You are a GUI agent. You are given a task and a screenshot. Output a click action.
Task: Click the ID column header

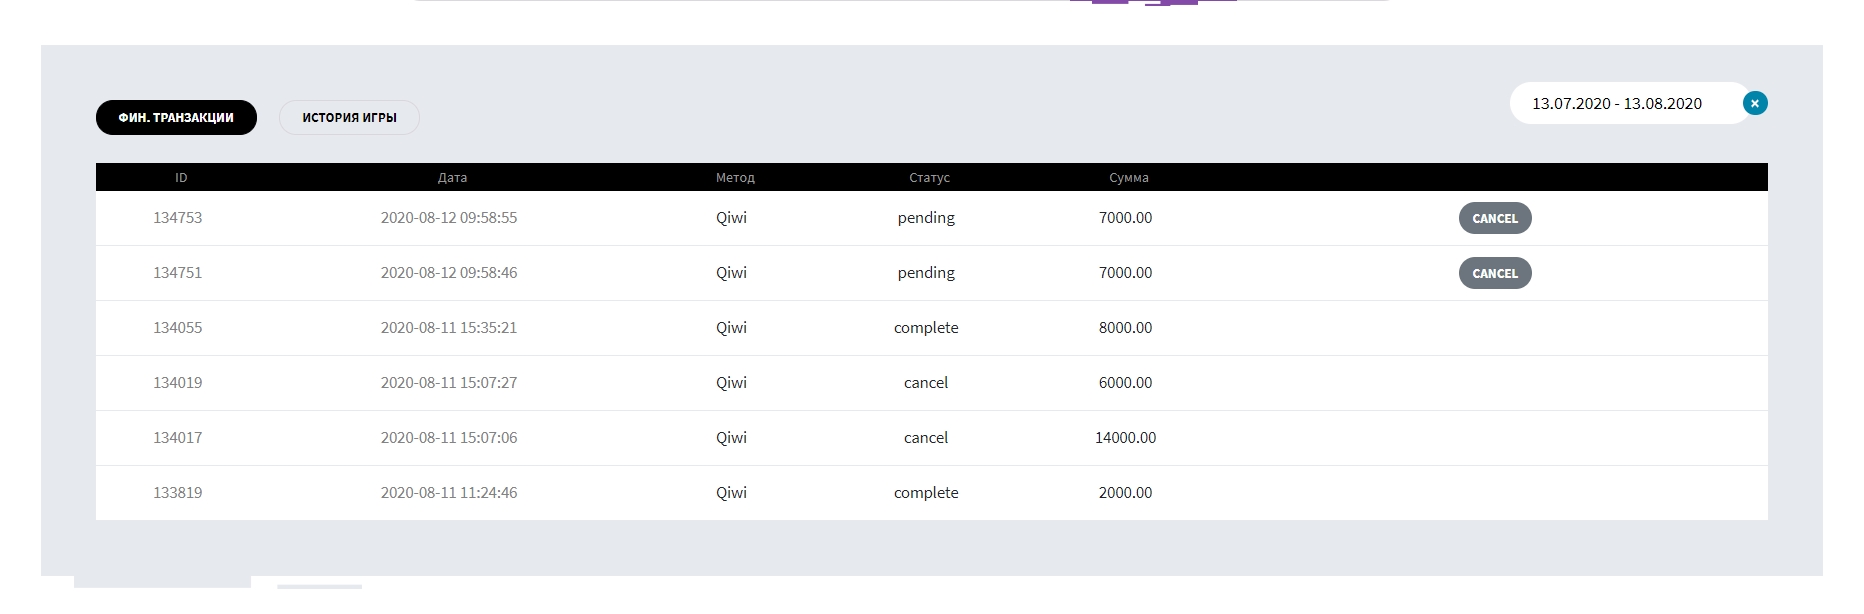tap(181, 178)
